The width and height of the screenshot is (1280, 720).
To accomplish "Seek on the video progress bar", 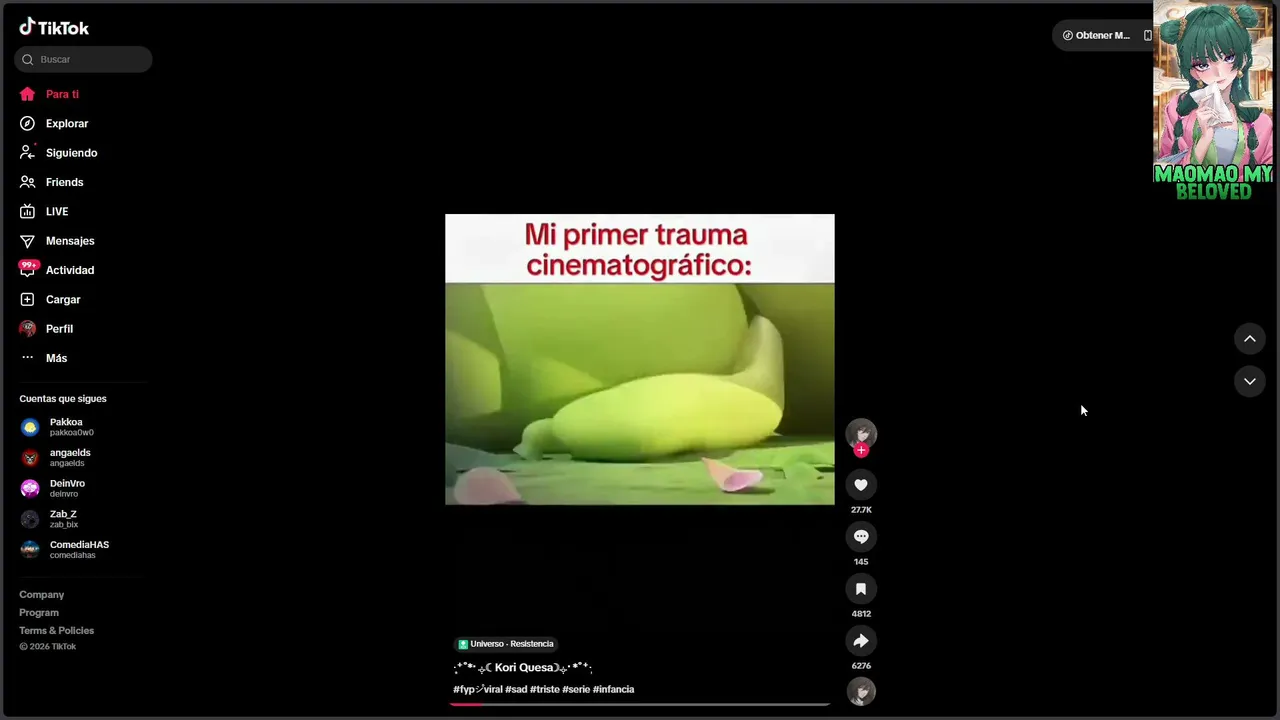I will point(640,704).
